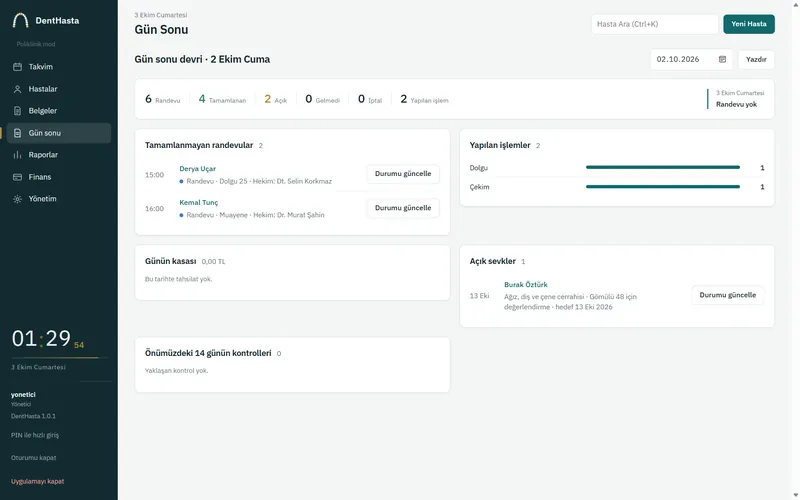Image resolution: width=800 pixels, height=500 pixels.
Task: Click Uygulamayı kapat link
Action: [x=37, y=481]
